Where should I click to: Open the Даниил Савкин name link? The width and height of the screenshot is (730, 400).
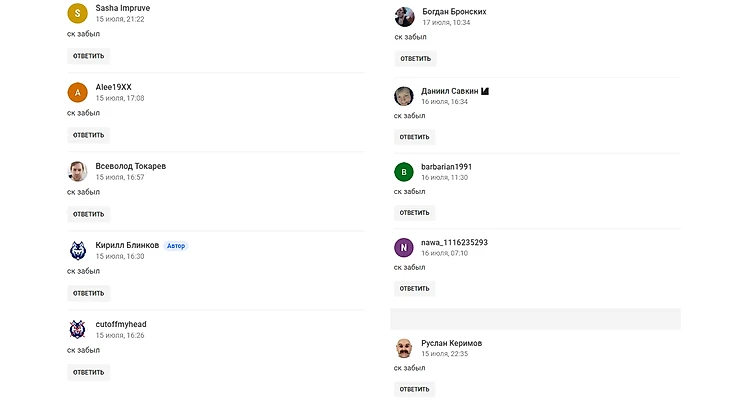450,91
